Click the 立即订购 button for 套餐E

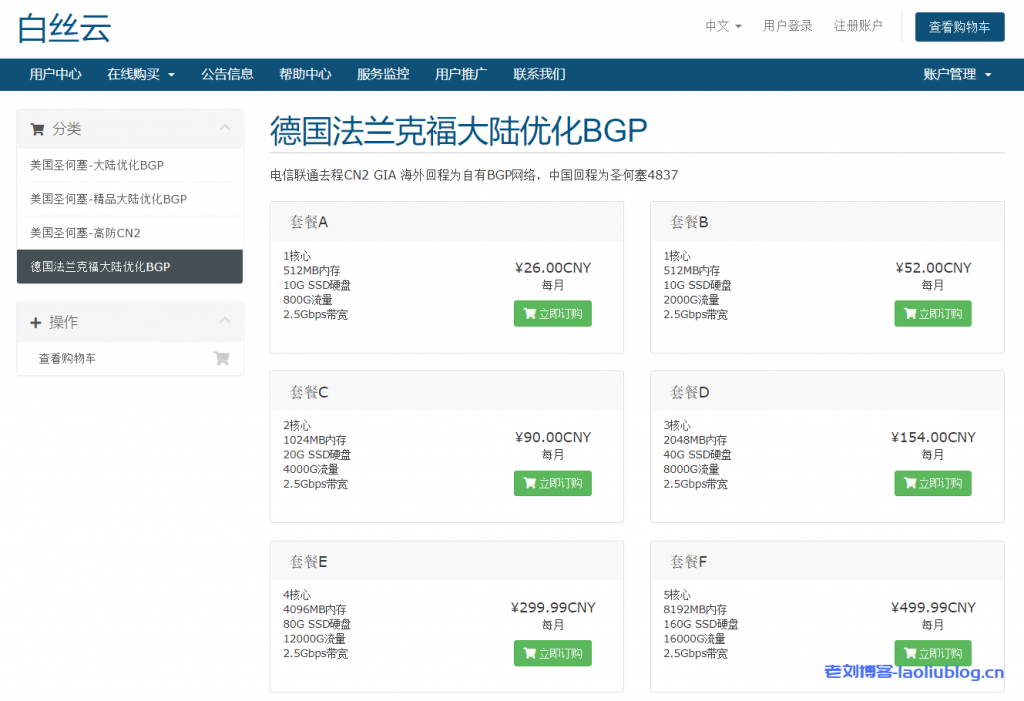point(552,652)
